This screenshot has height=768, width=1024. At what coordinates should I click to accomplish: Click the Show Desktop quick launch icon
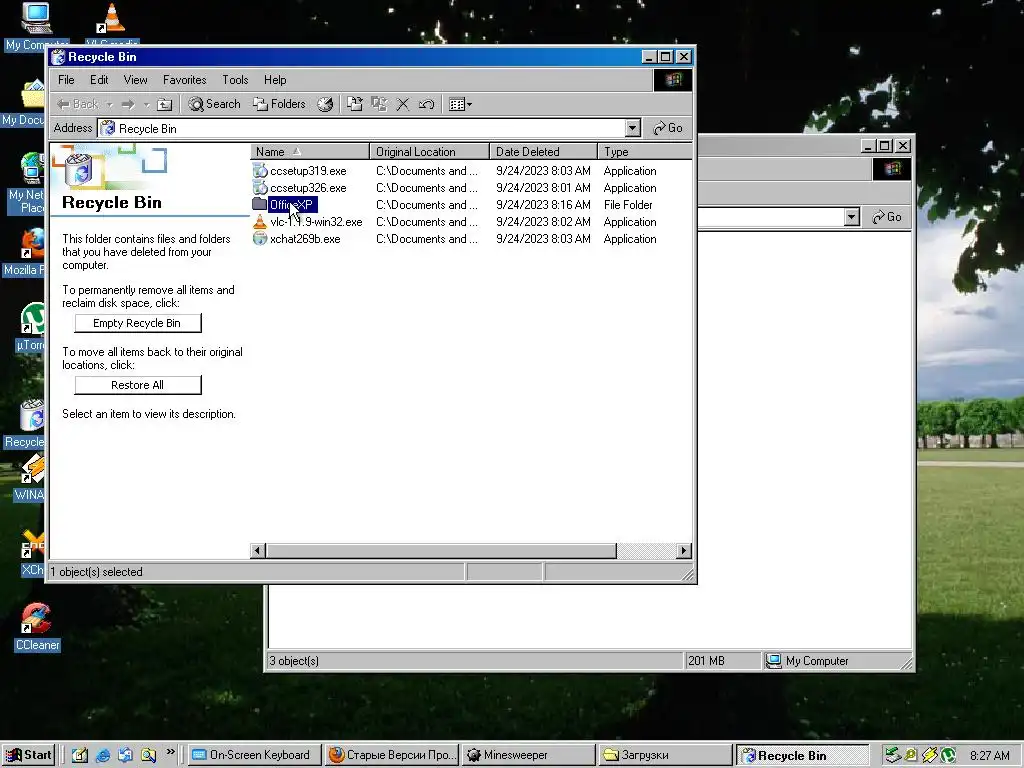click(x=80, y=755)
